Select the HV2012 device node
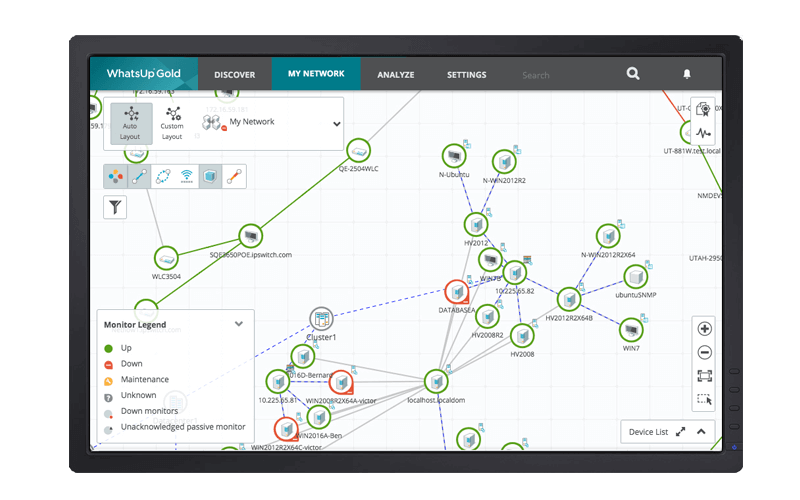Image resolution: width=800 pixels, height=500 pixels. coord(476,224)
